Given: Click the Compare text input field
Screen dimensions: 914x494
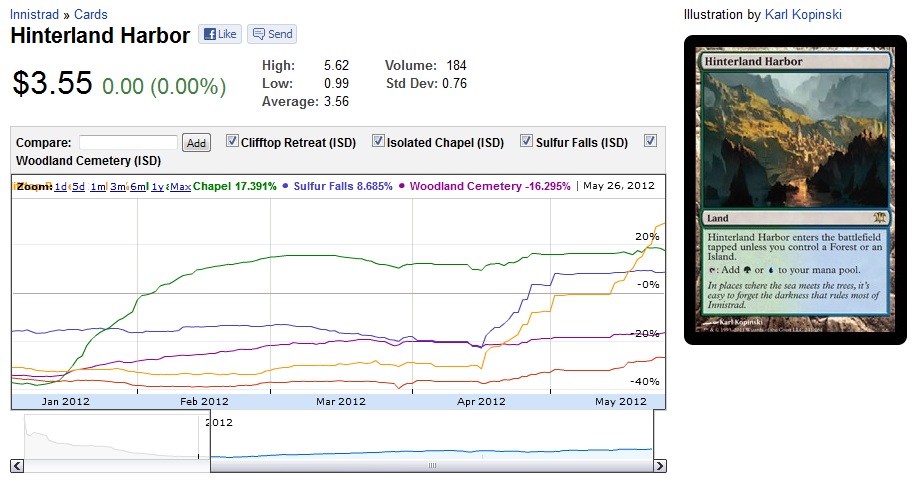Looking at the screenshot, I should click(x=128, y=143).
